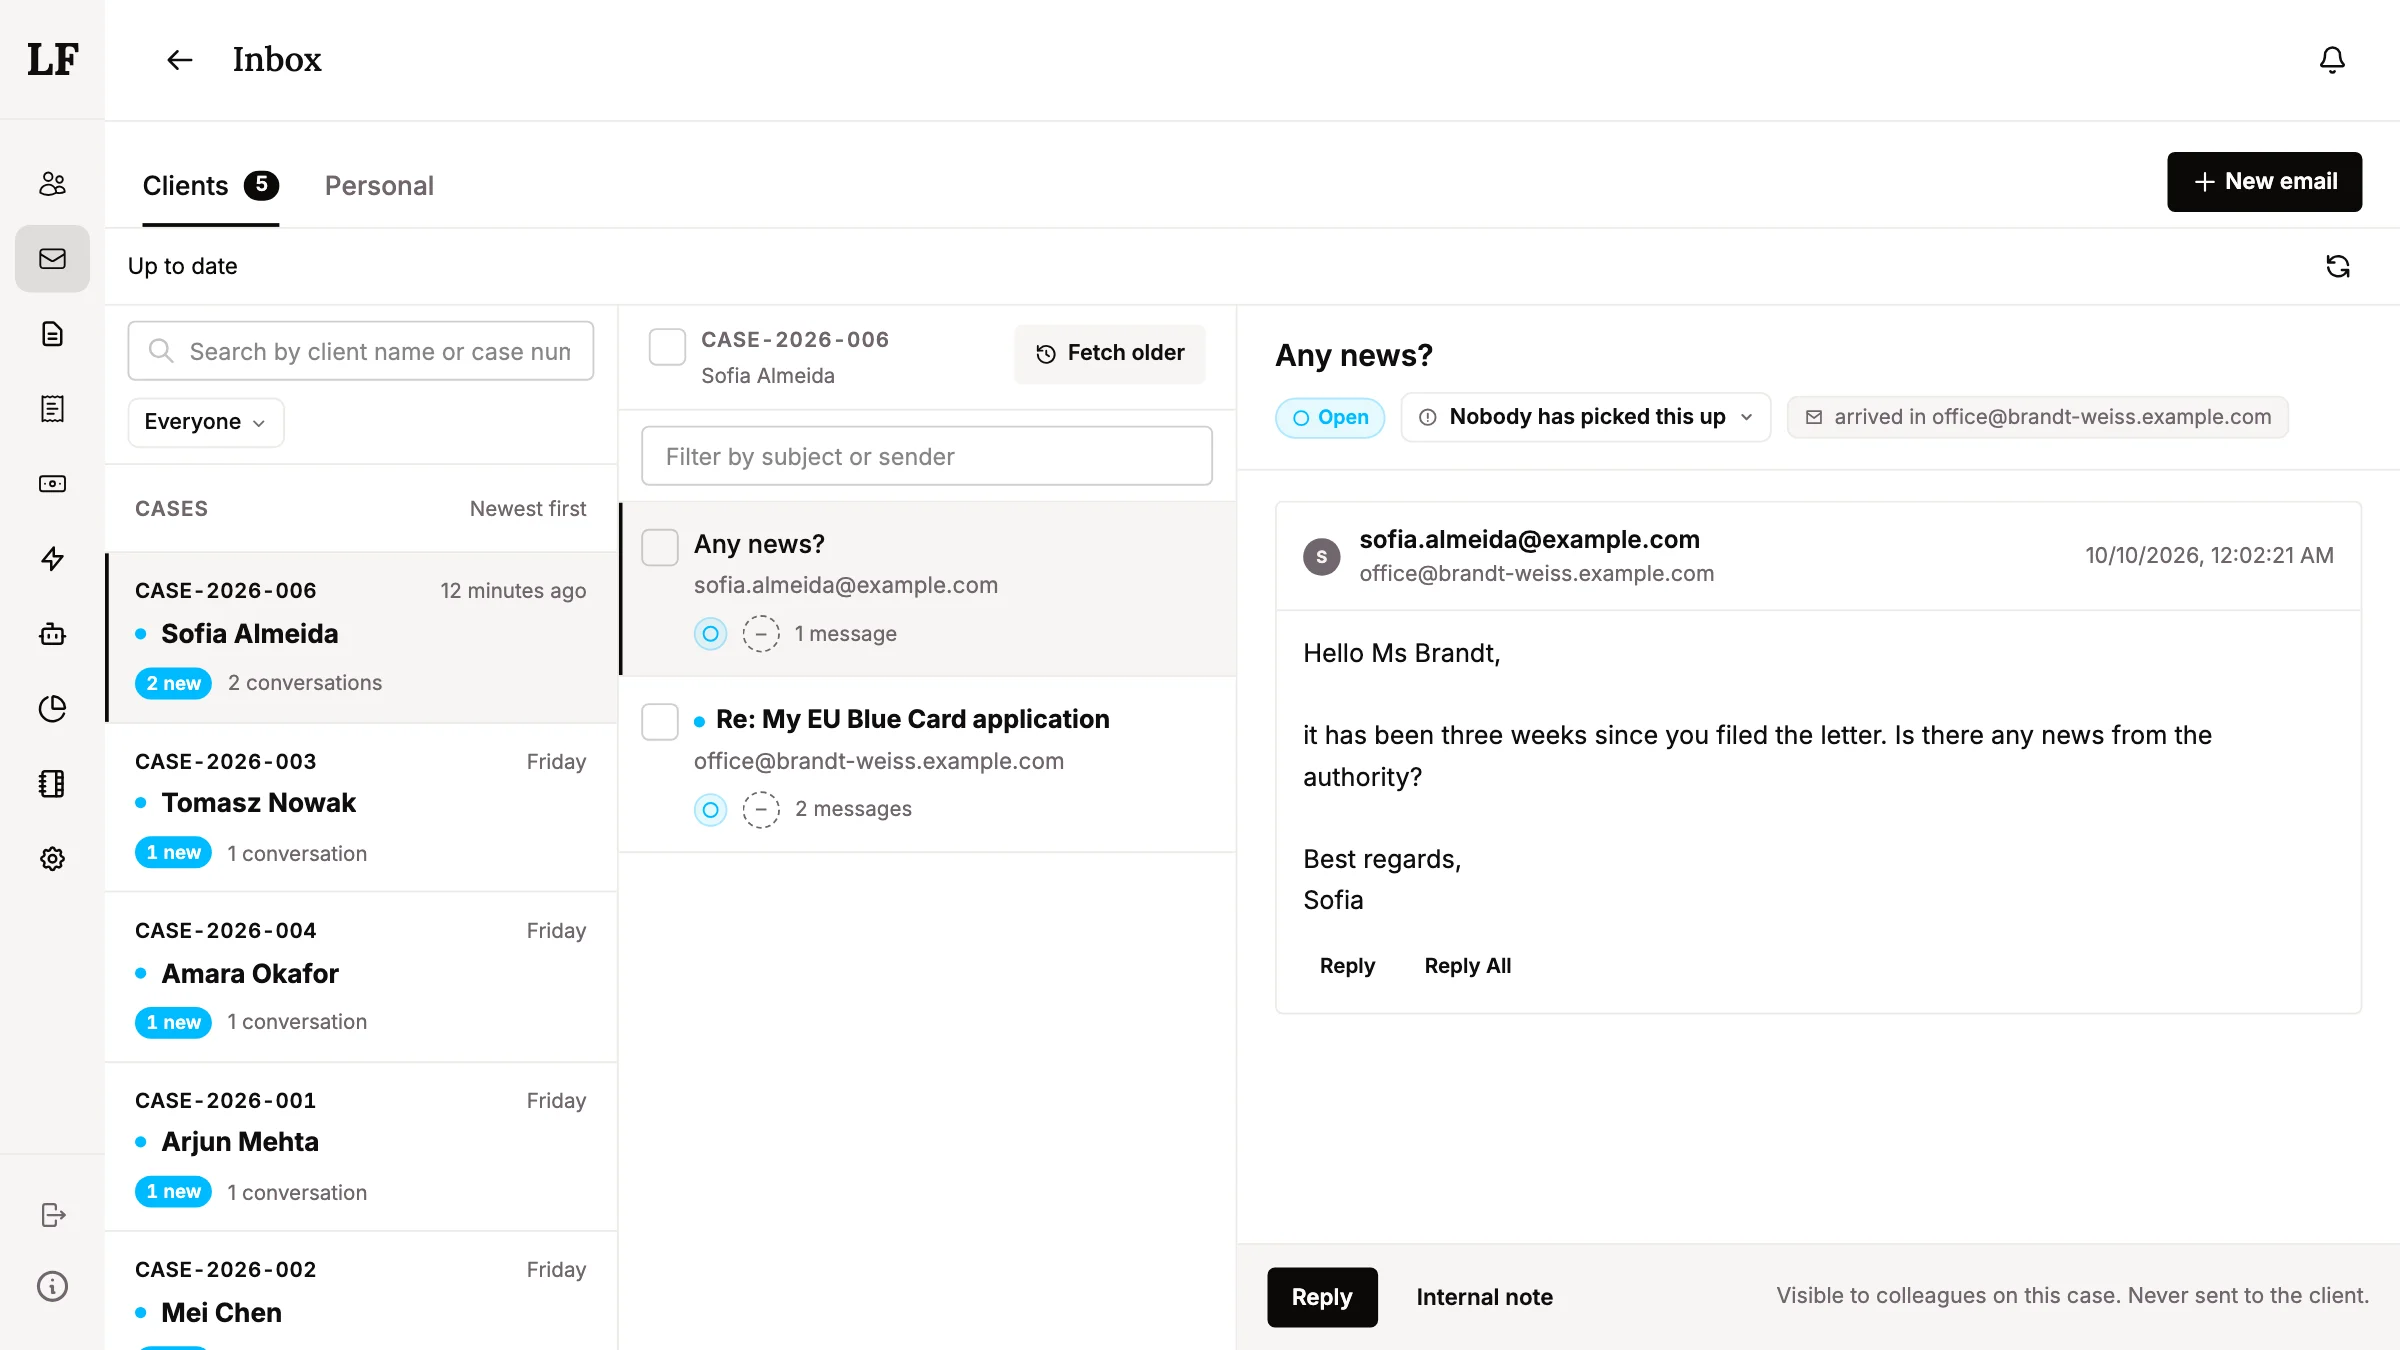This screenshot has height=1350, width=2400.
Task: Click the 10/10/2026, 12:02:21 AM timestamp
Action: coord(2209,556)
